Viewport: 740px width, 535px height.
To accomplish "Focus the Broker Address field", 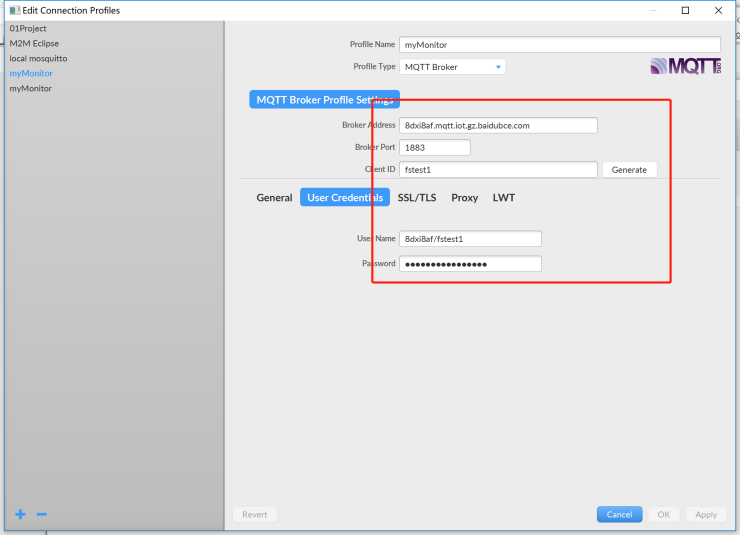I will pos(498,125).
